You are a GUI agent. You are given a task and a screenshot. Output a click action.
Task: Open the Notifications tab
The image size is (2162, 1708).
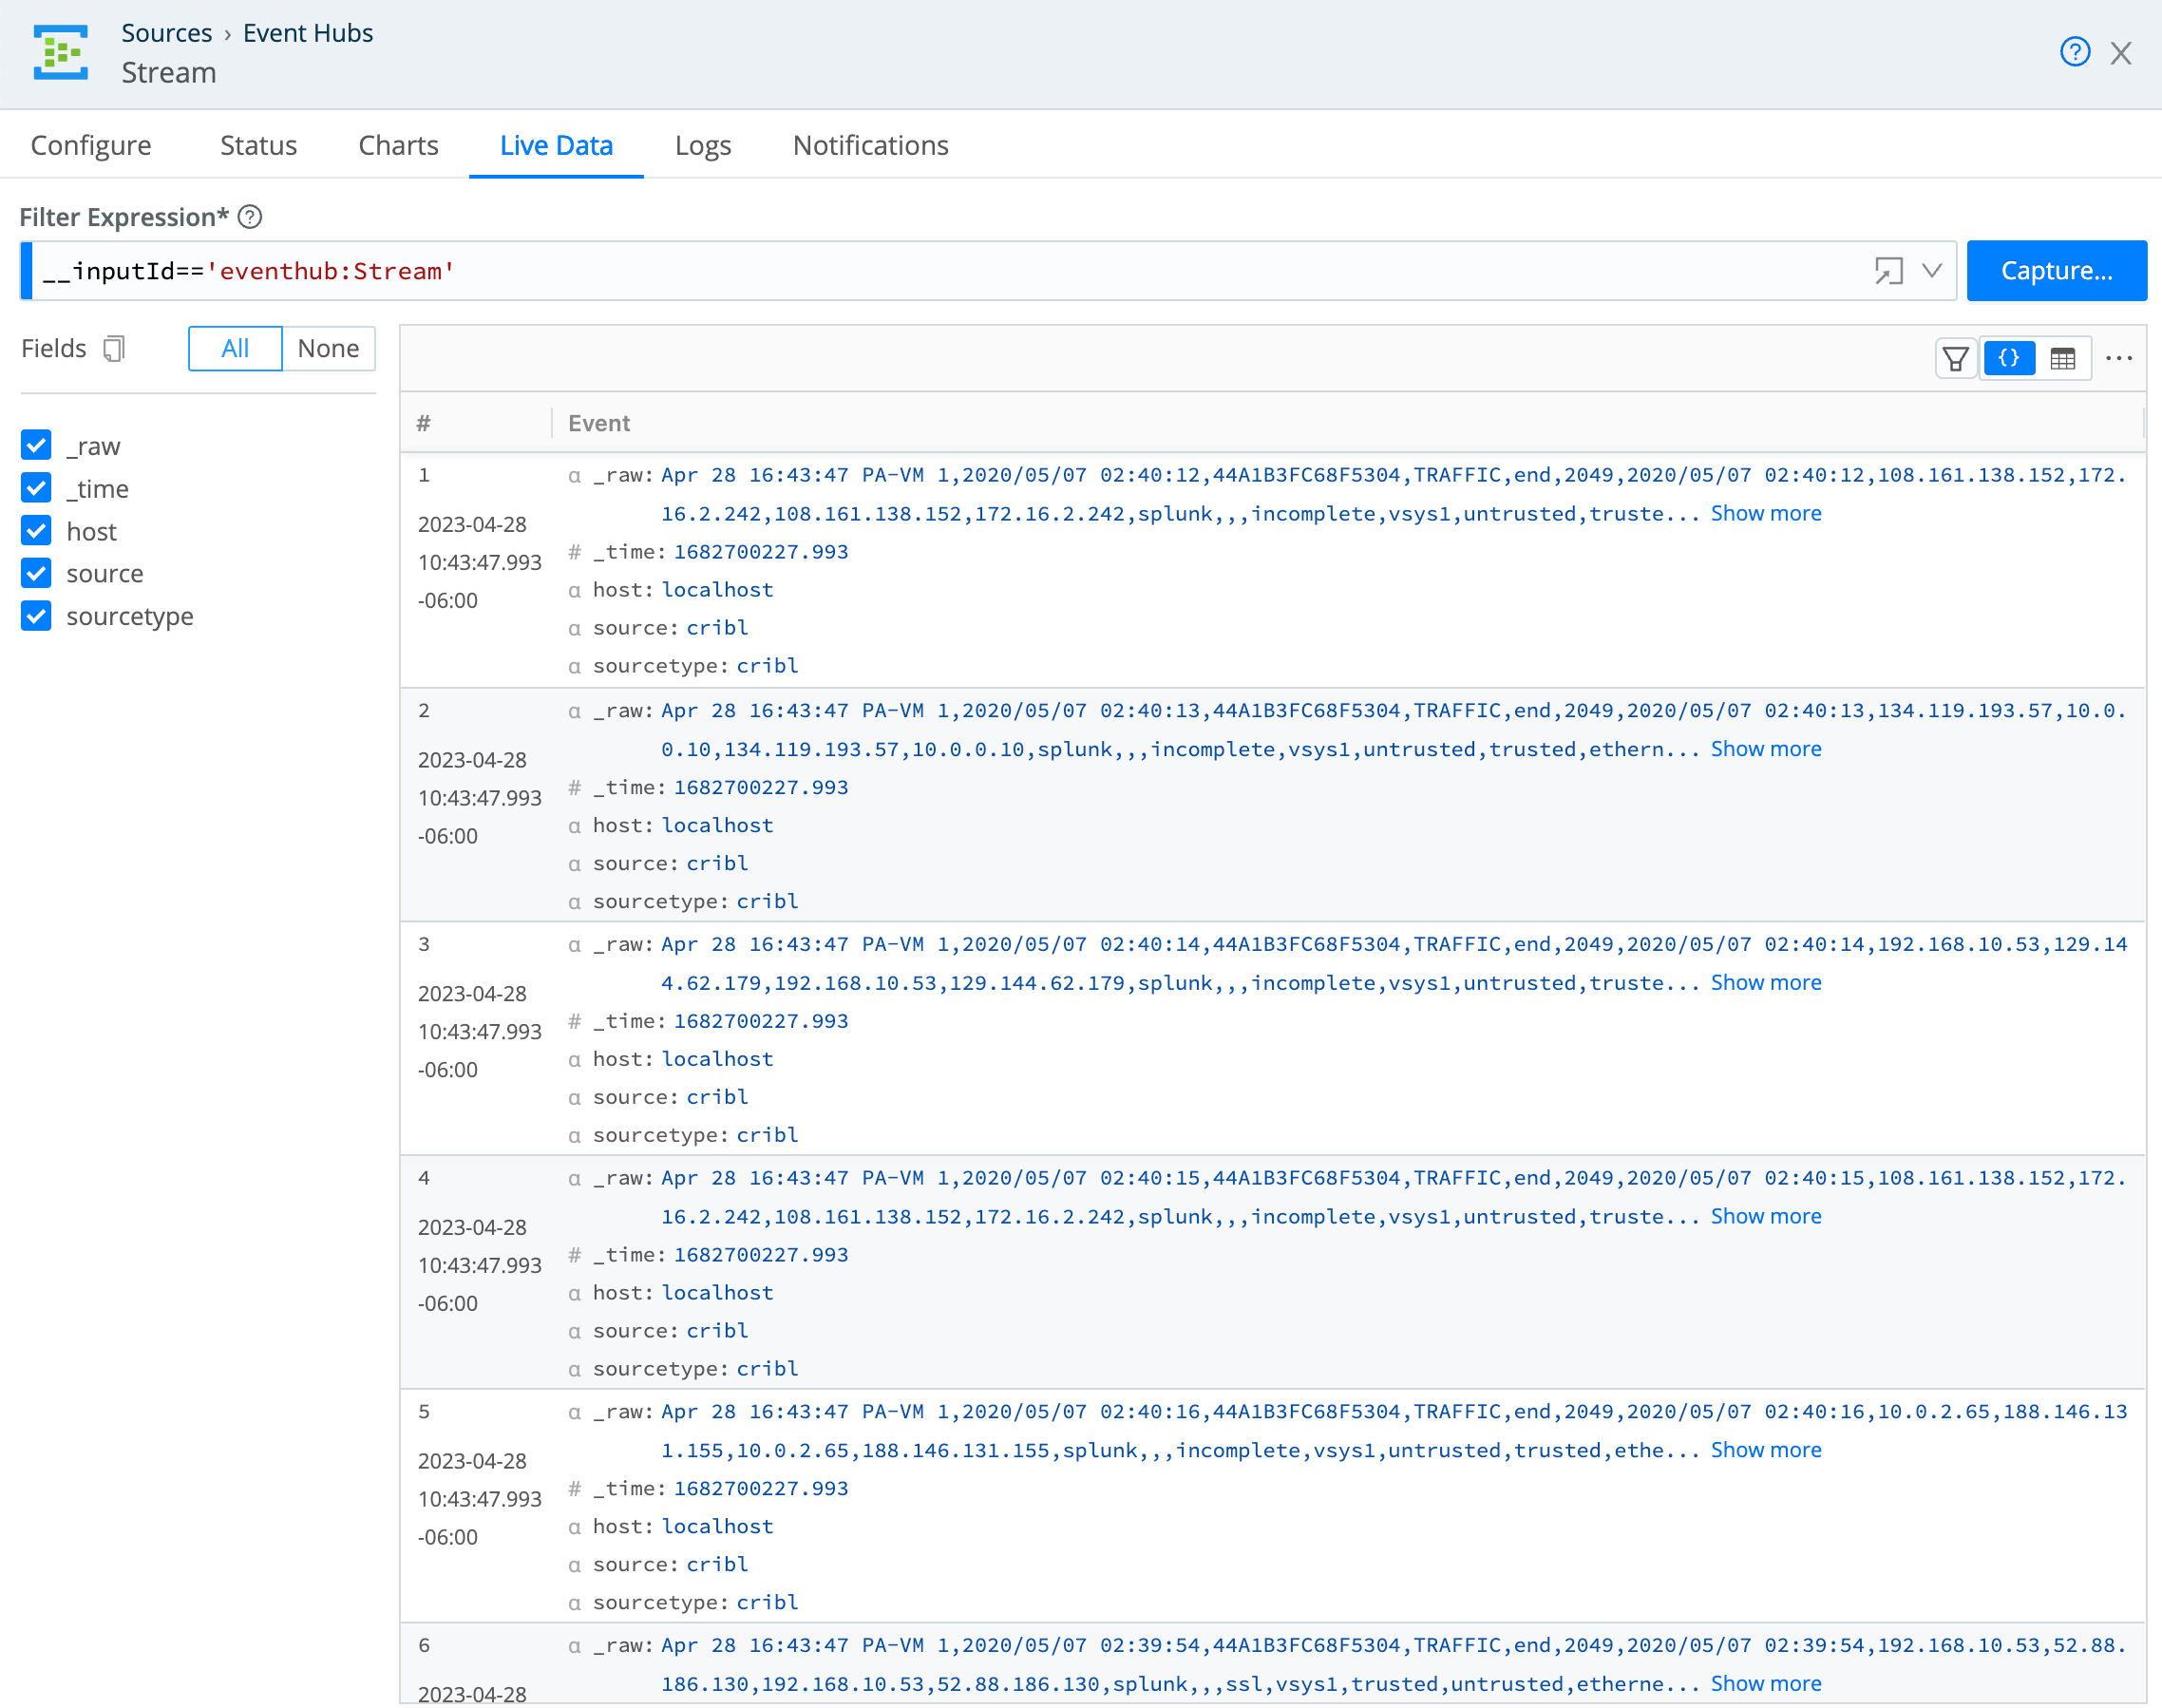click(x=870, y=145)
